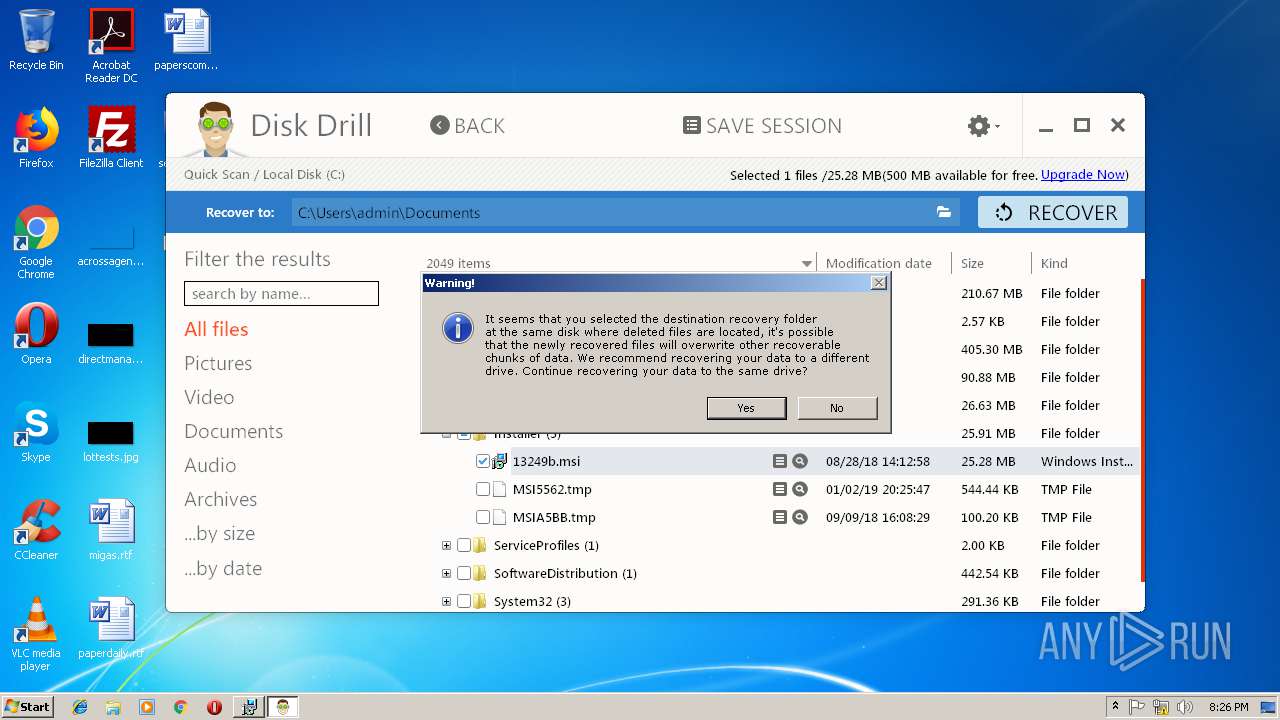Expand the SoftwareDistribution folder
The height and width of the screenshot is (720, 1280).
tap(446, 573)
